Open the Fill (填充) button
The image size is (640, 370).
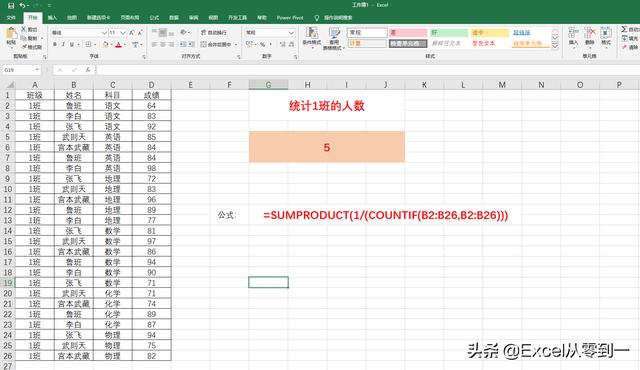[630, 38]
